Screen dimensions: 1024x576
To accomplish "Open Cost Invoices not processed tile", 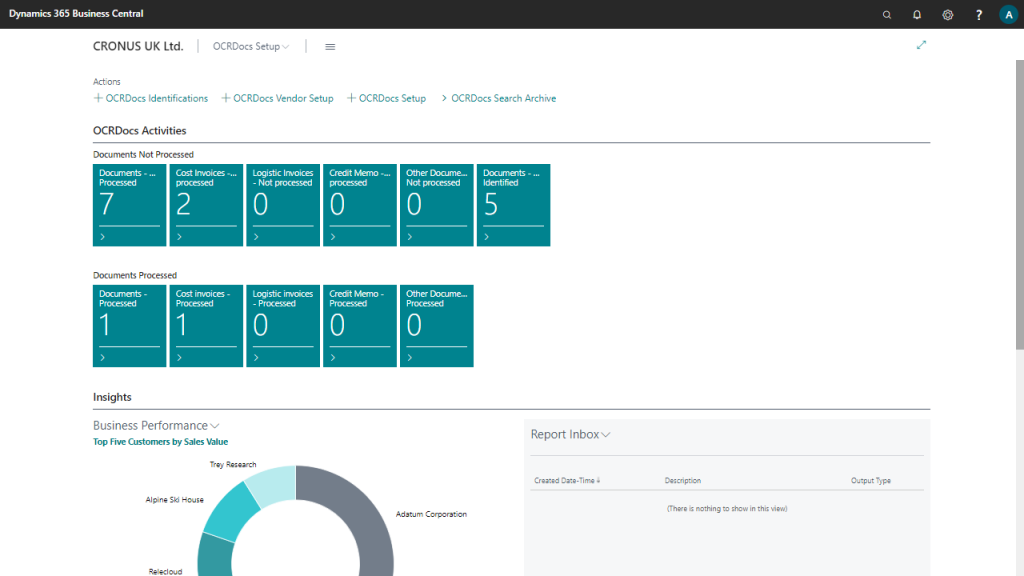I will (206, 205).
